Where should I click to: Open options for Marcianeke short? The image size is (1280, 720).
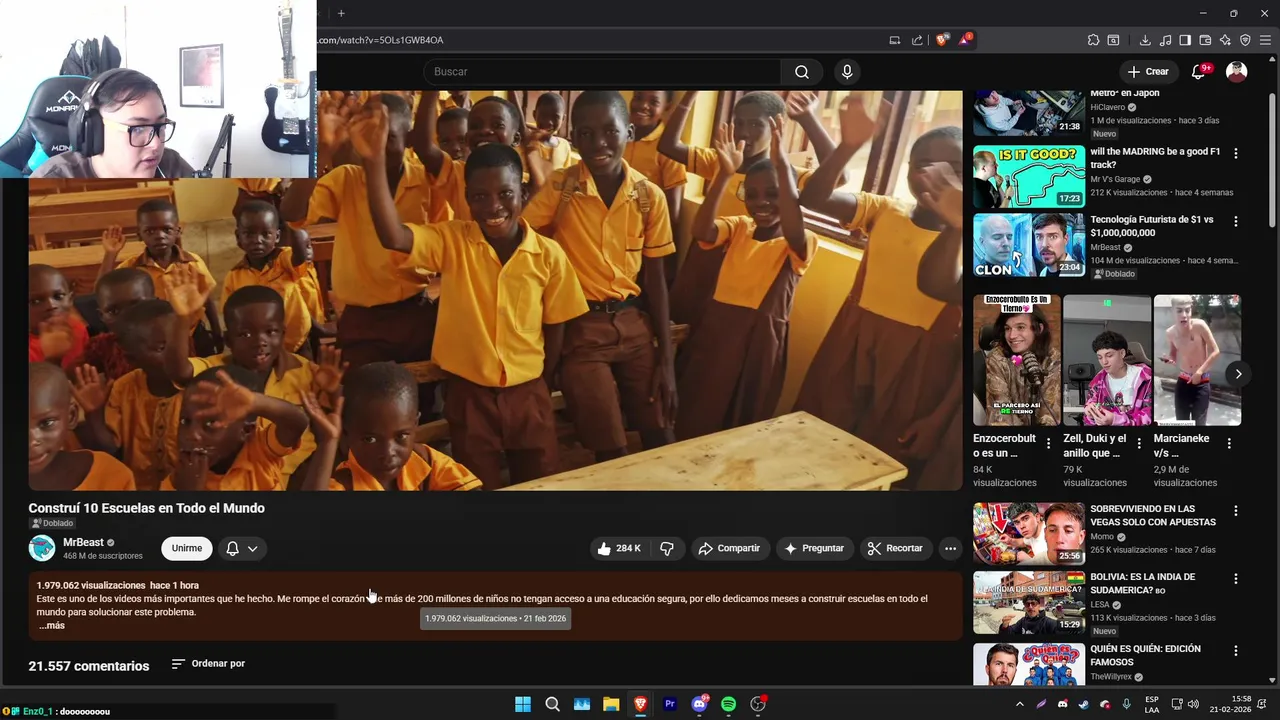click(x=1229, y=443)
